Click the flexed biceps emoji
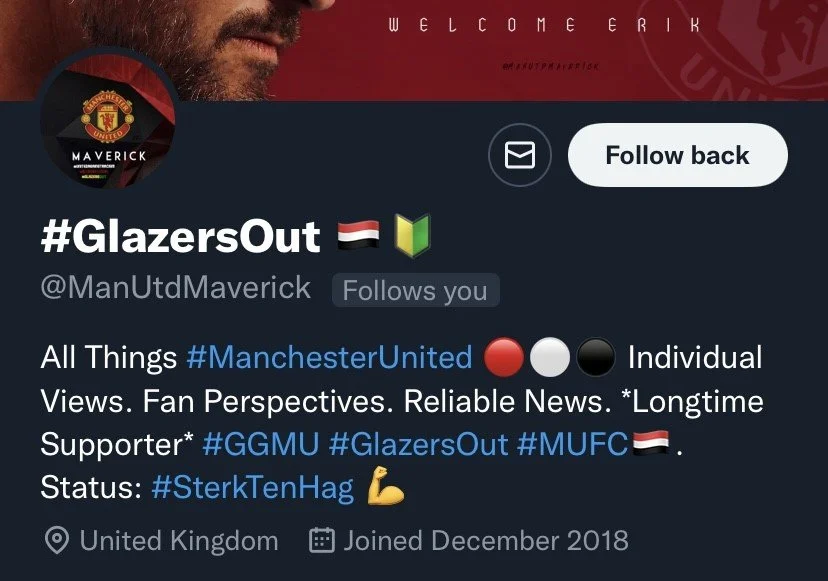The width and height of the screenshot is (828, 581). pyautogui.click(x=385, y=486)
